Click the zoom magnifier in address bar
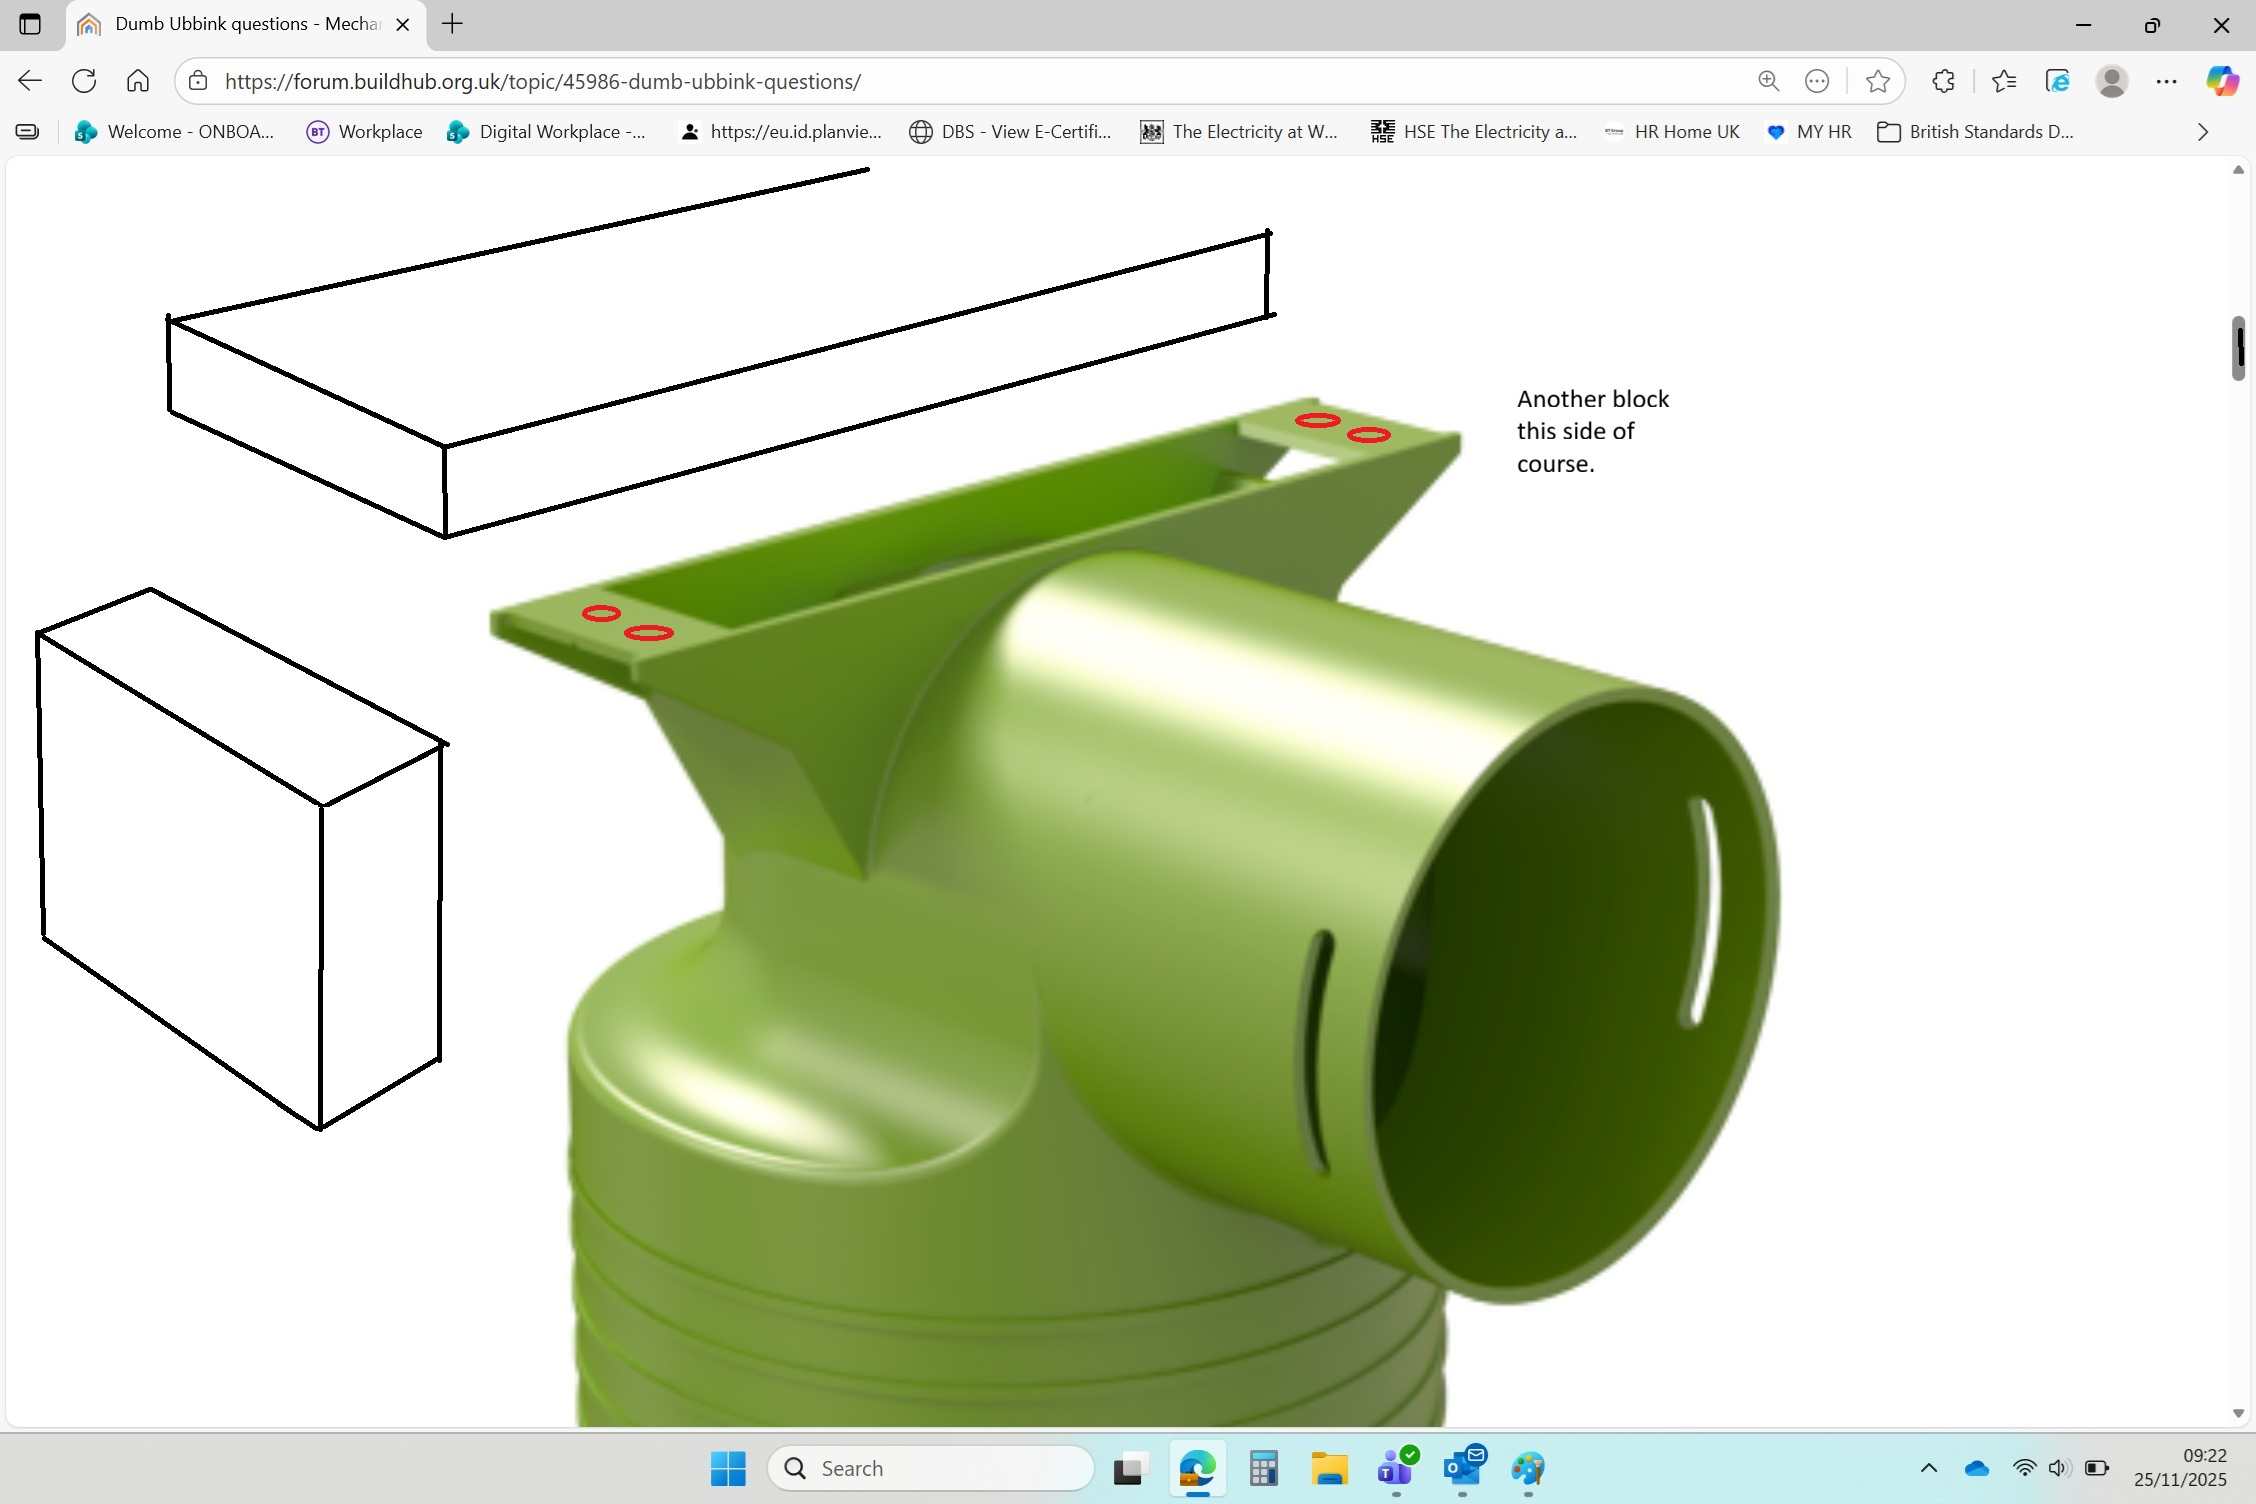Image resolution: width=2256 pixels, height=1504 pixels. point(1768,81)
